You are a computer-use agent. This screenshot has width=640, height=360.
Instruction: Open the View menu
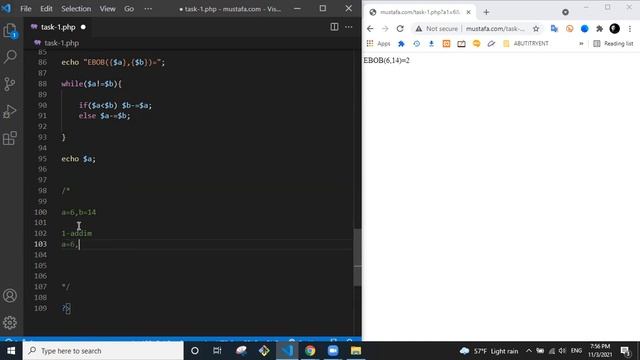tap(107, 9)
